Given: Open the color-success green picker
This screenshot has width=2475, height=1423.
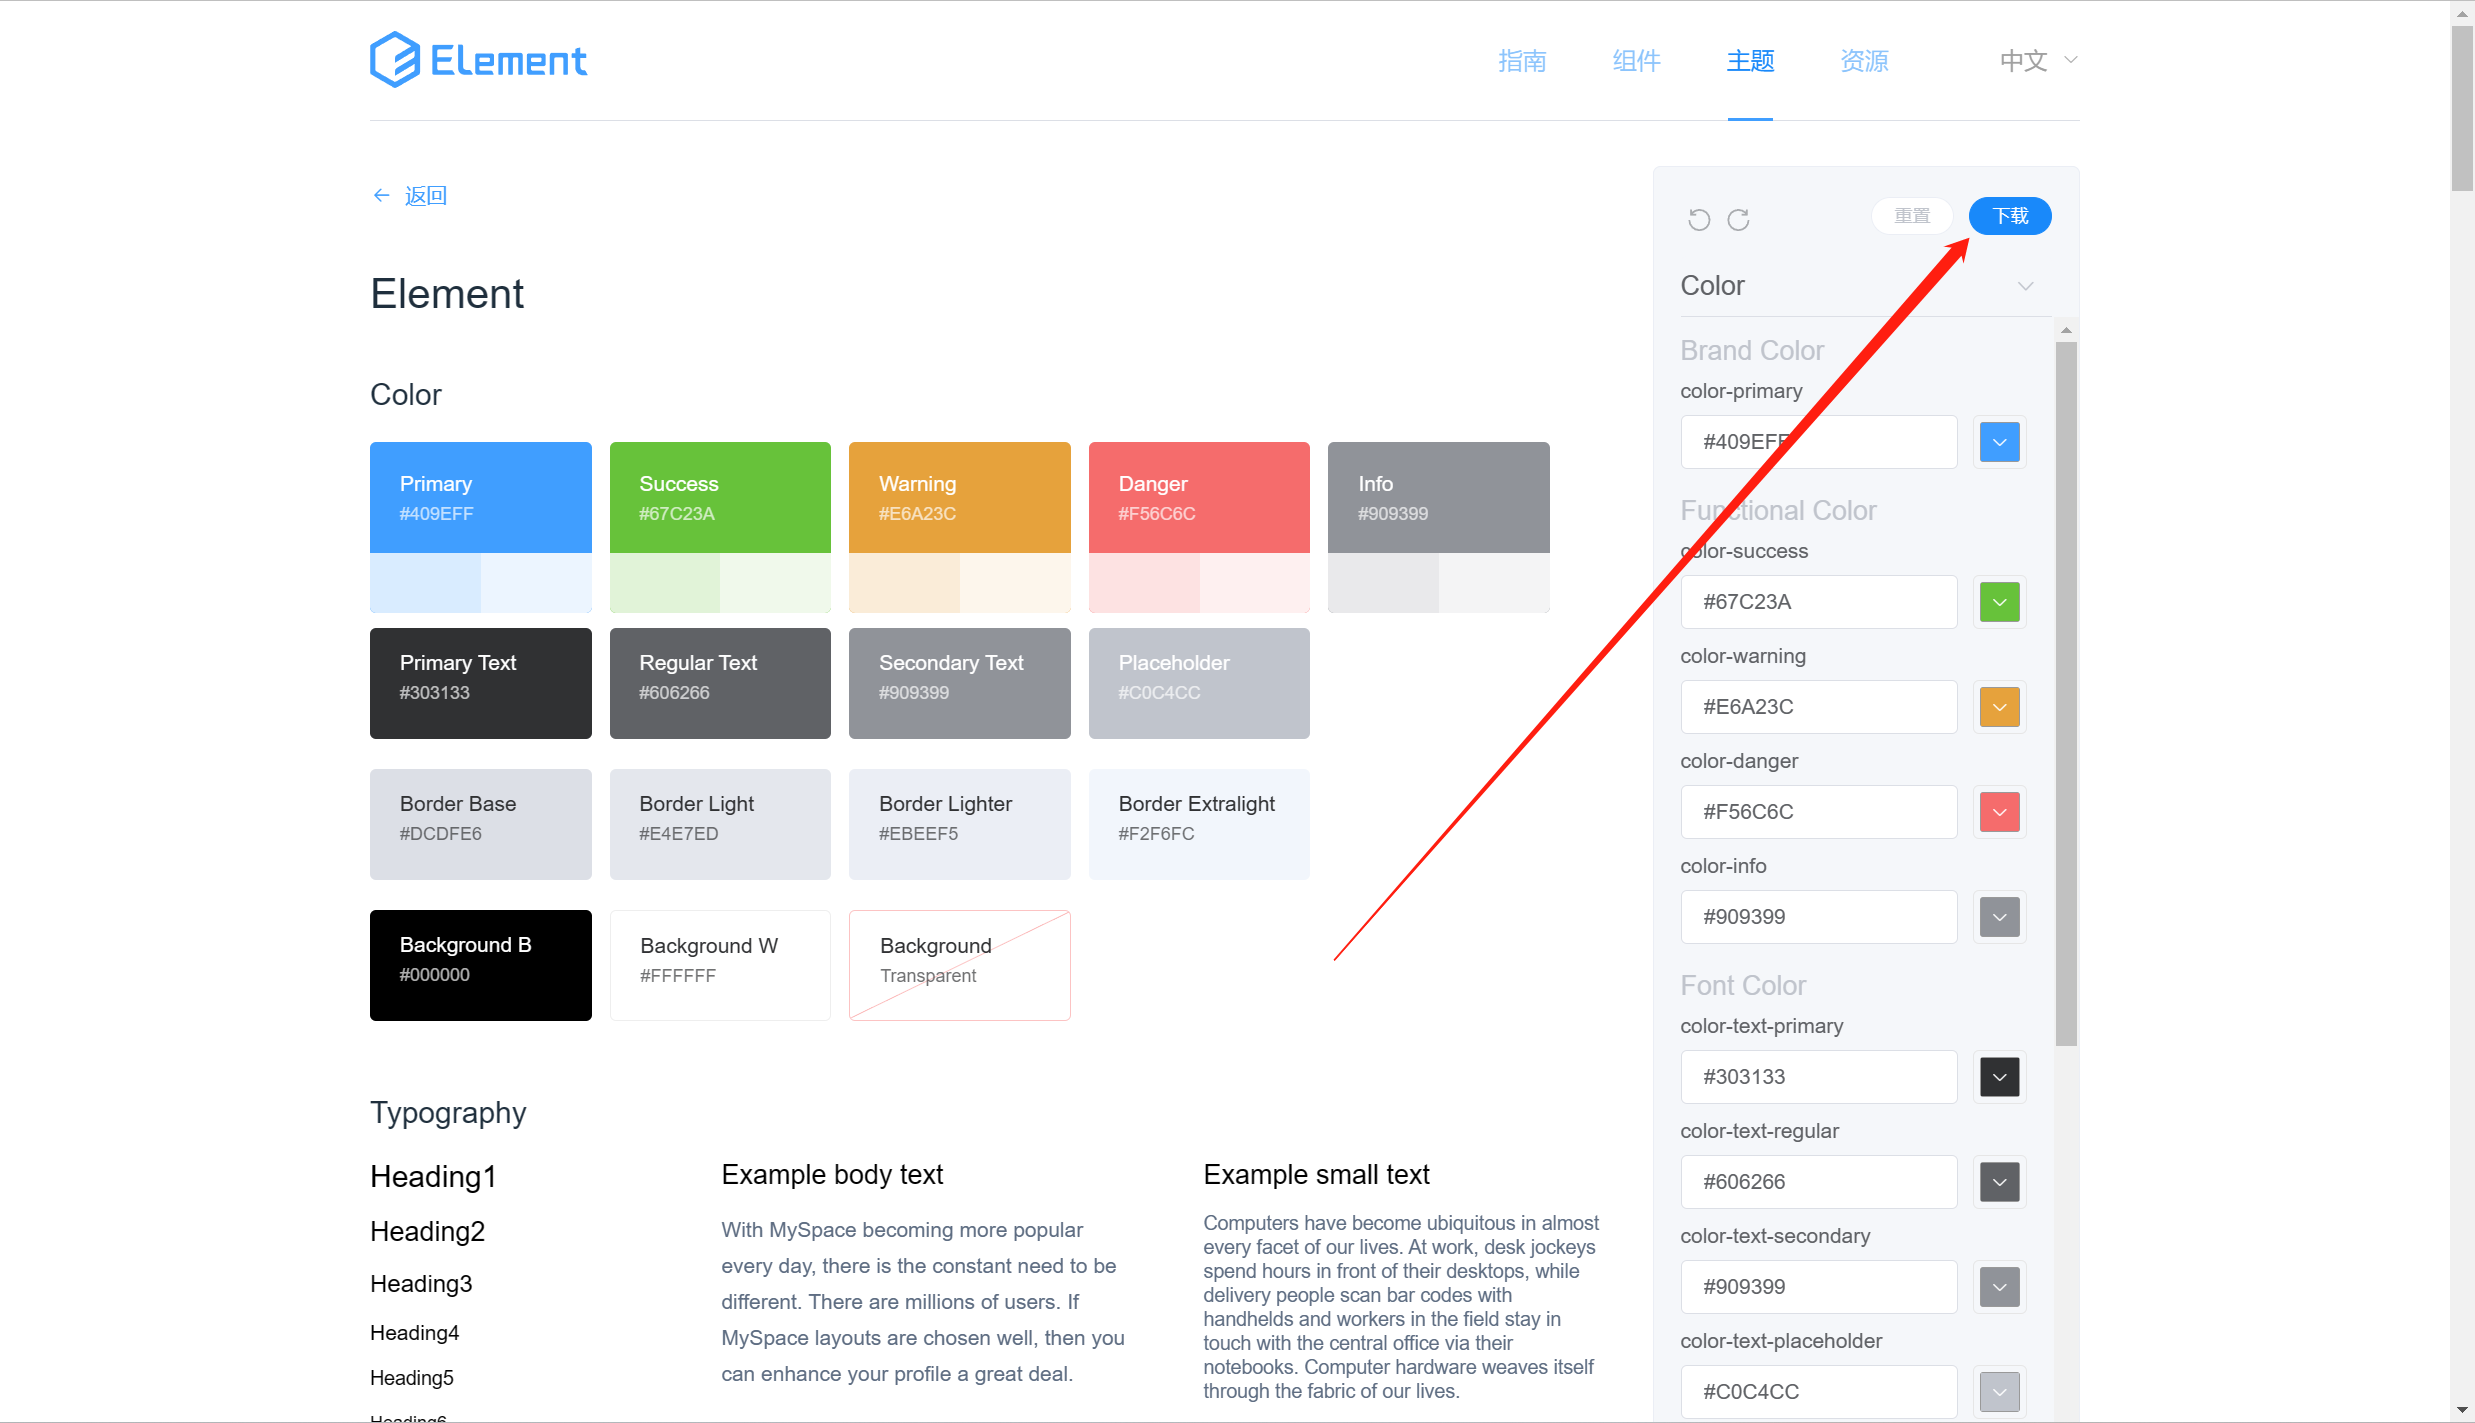Looking at the screenshot, I should coord(1999,602).
